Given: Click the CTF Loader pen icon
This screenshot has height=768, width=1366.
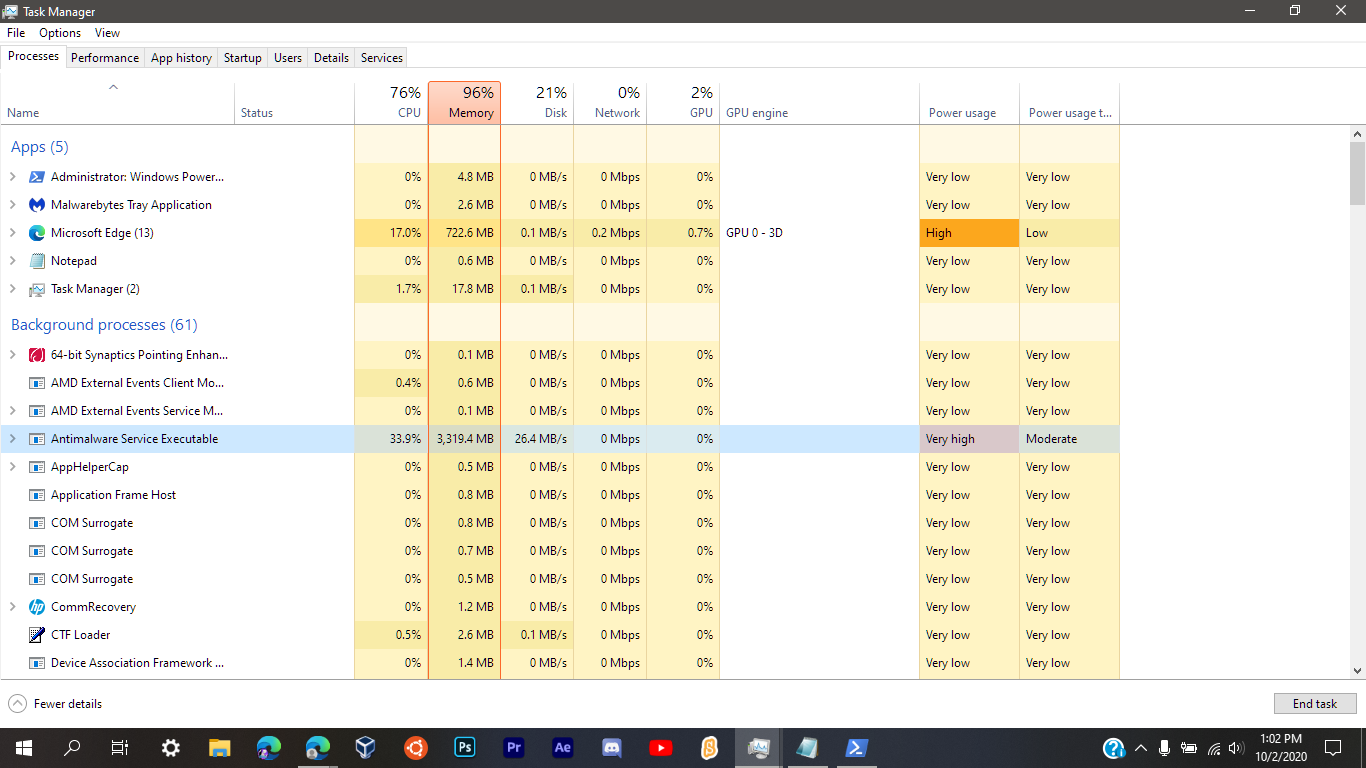Looking at the screenshot, I should 37,635.
